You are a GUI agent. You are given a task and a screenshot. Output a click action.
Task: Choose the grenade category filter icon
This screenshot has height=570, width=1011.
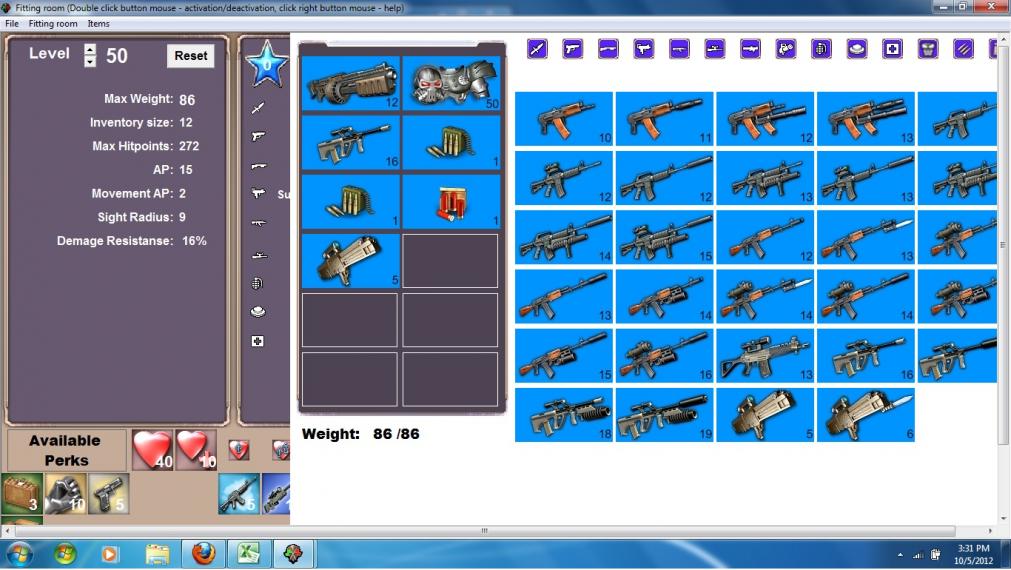821,48
